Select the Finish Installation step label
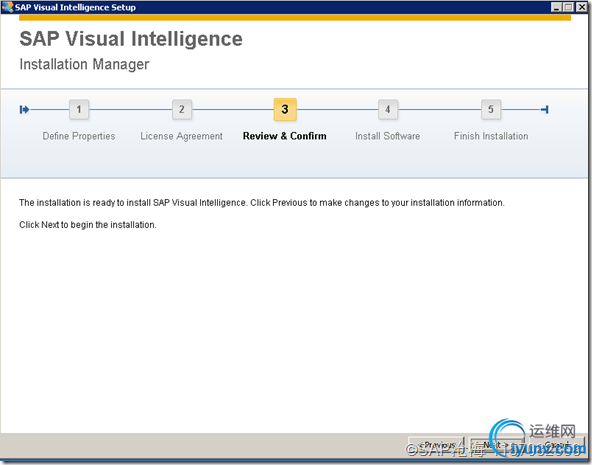 tap(491, 136)
